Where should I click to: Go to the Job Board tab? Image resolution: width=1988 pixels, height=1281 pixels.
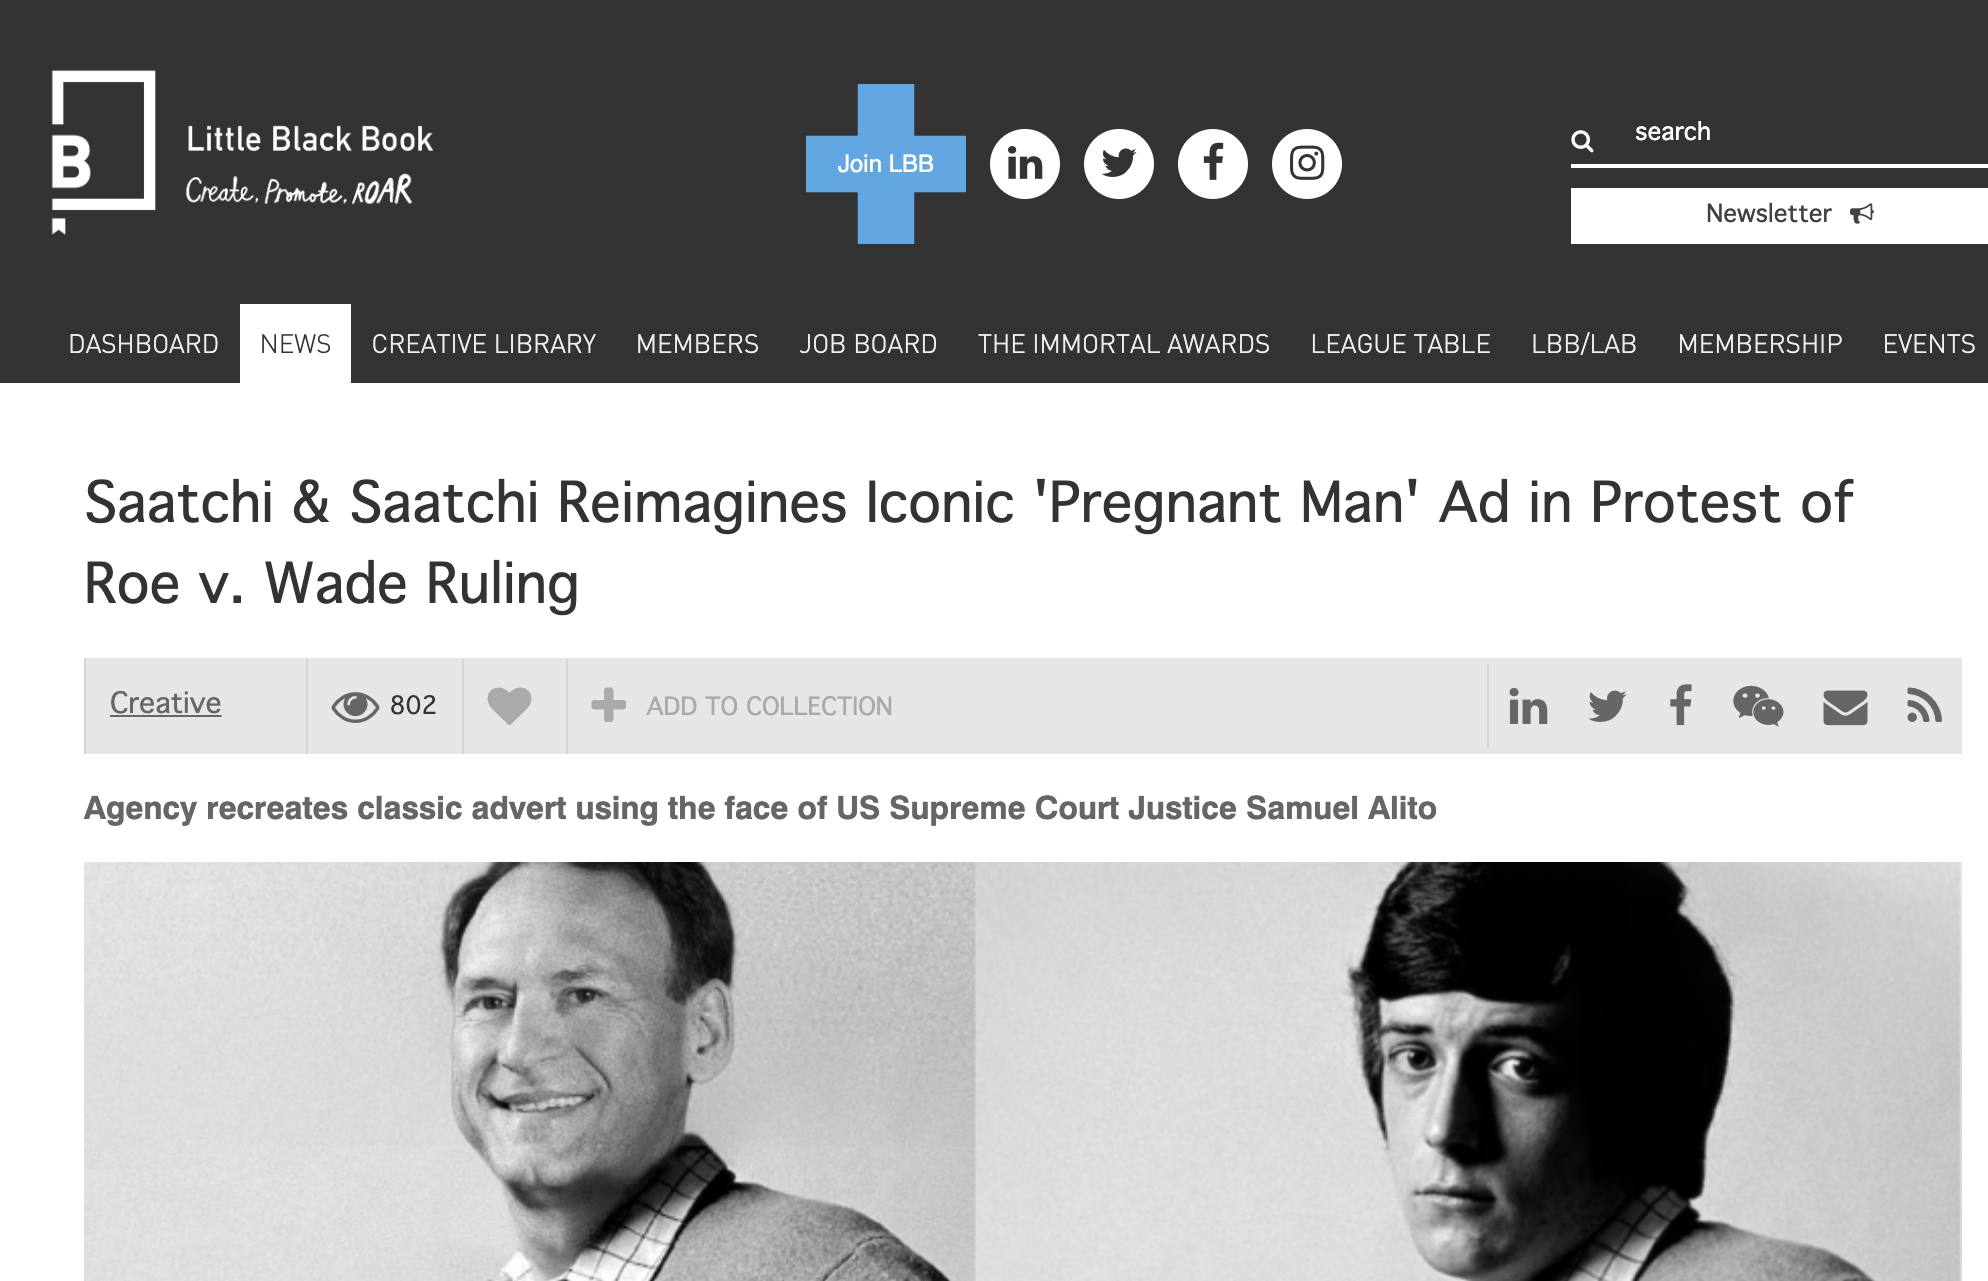coord(868,344)
